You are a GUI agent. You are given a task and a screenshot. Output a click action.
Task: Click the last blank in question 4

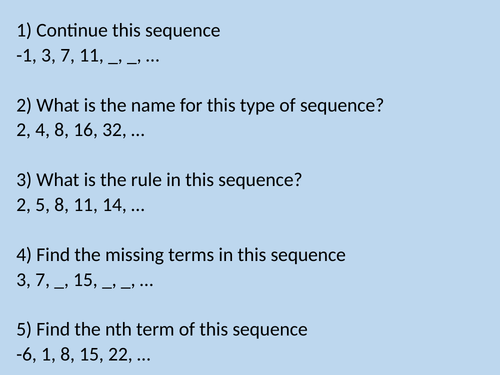click(x=126, y=286)
